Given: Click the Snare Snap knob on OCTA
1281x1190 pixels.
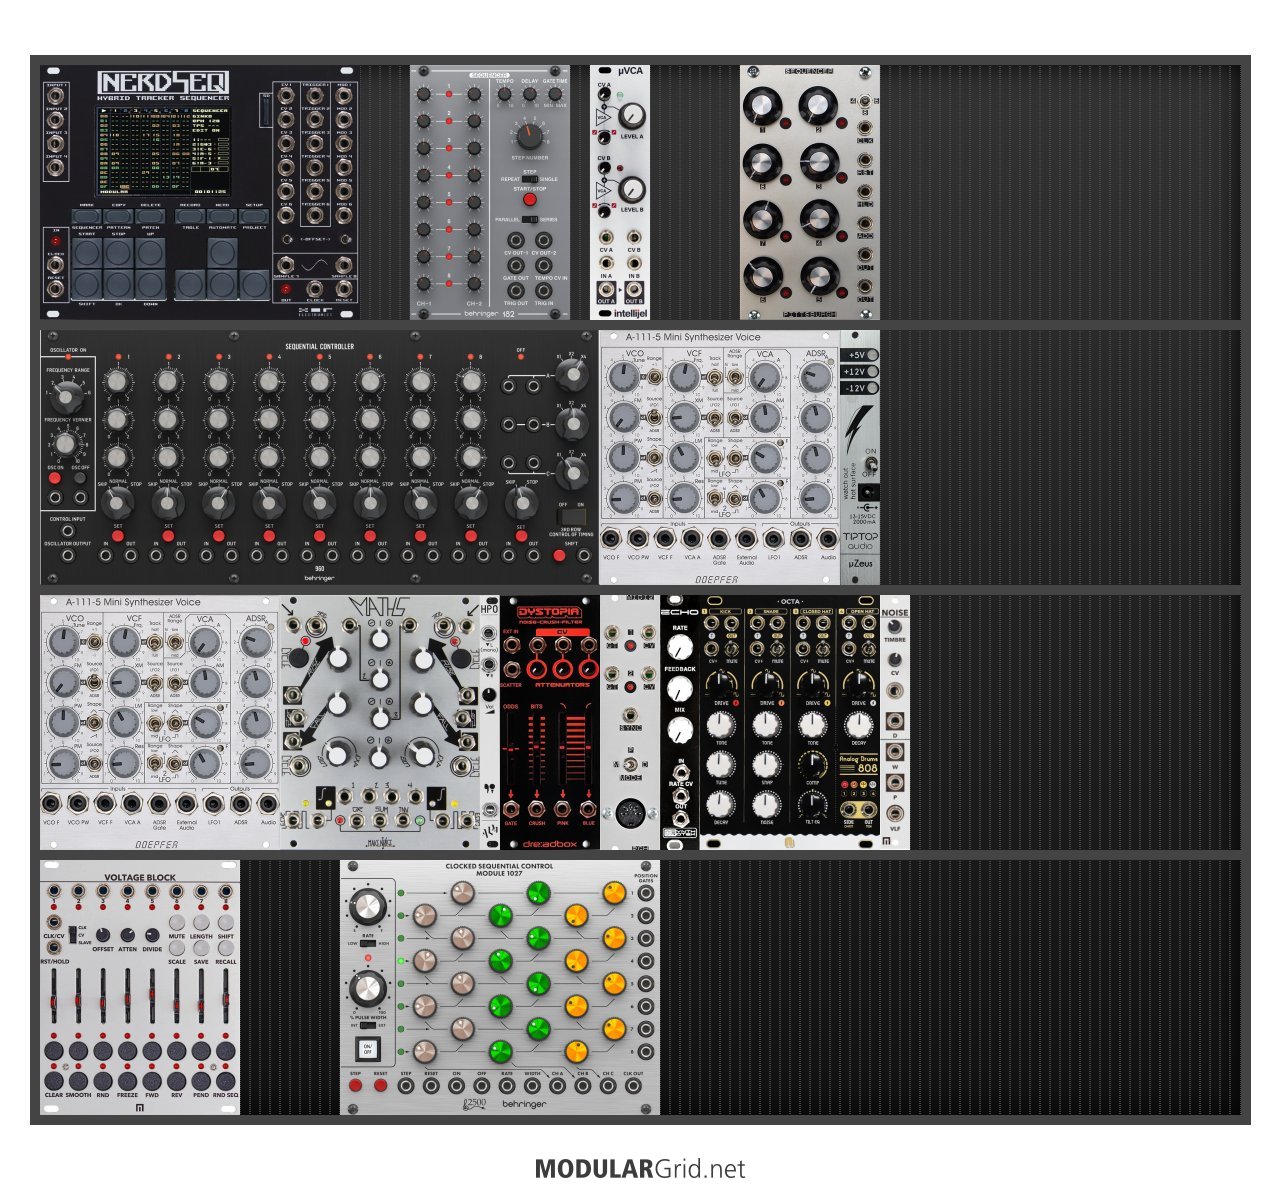Looking at the screenshot, I should click(x=766, y=764).
